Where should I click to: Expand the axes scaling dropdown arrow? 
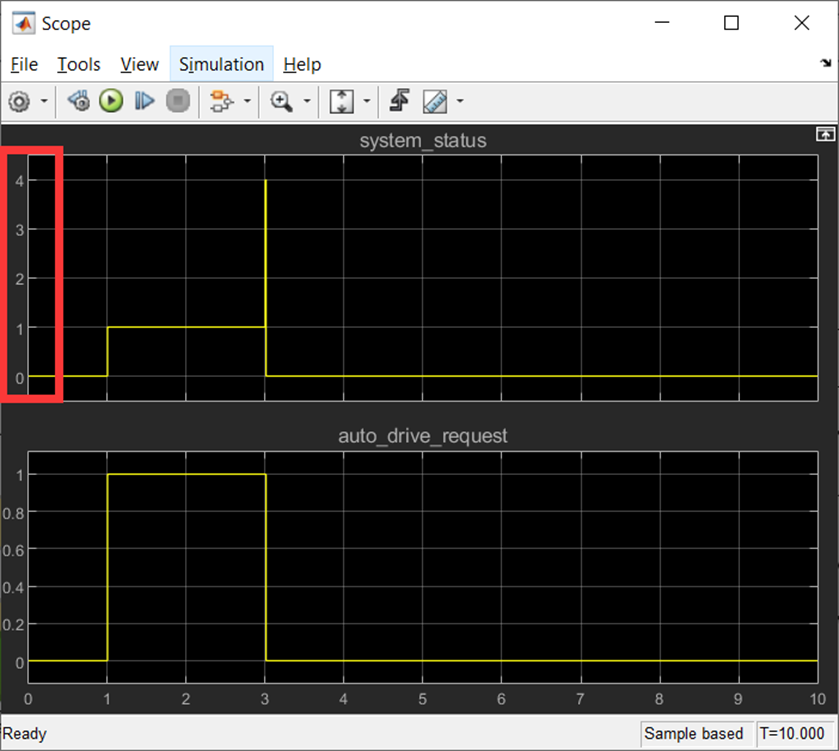coord(367,101)
